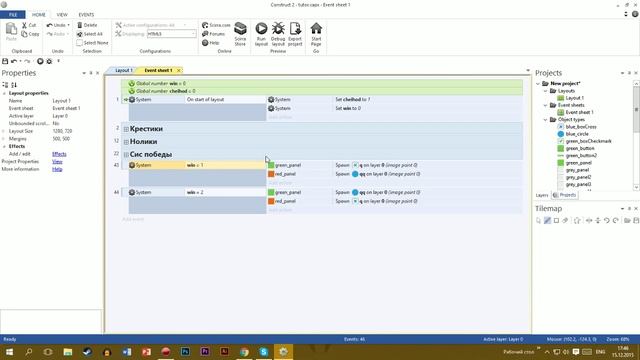The height and width of the screenshot is (360, 640).
Task: Click the Scirra.com button
Action: (x=216, y=25)
